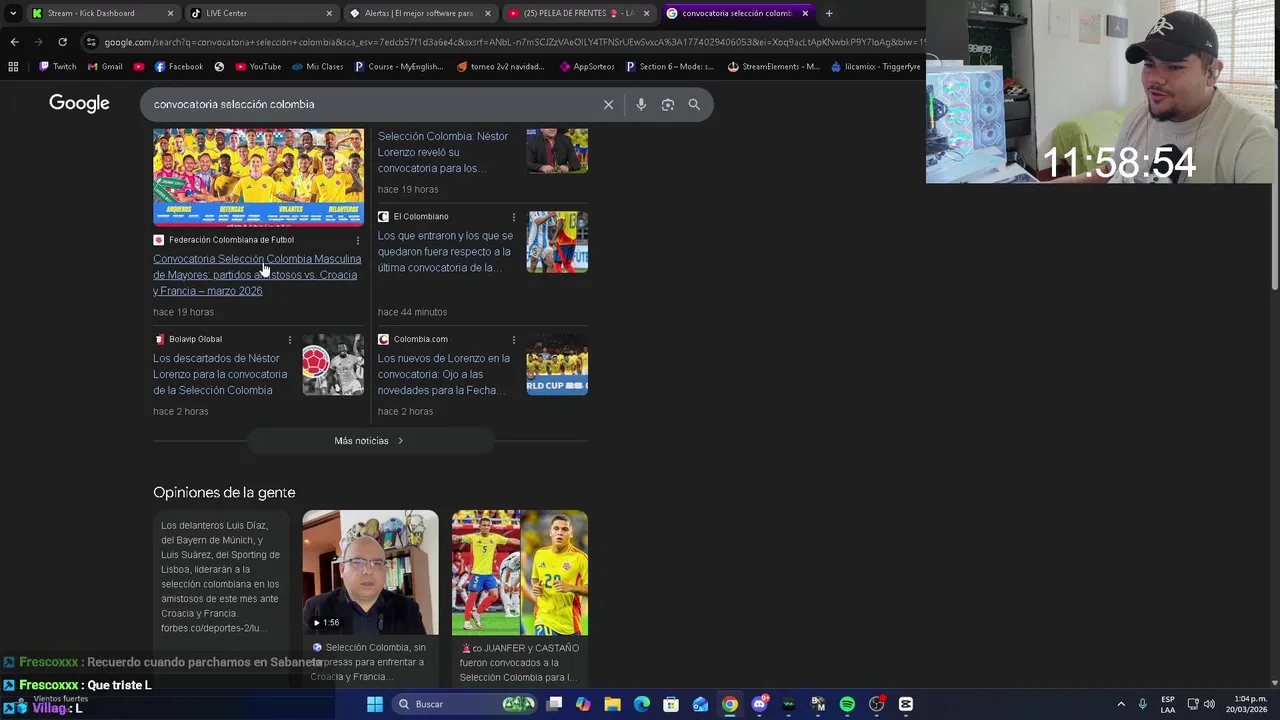The height and width of the screenshot is (720, 1280).
Task: Open the Chrome apps grid in bookmarks bar
Action: click(13, 67)
